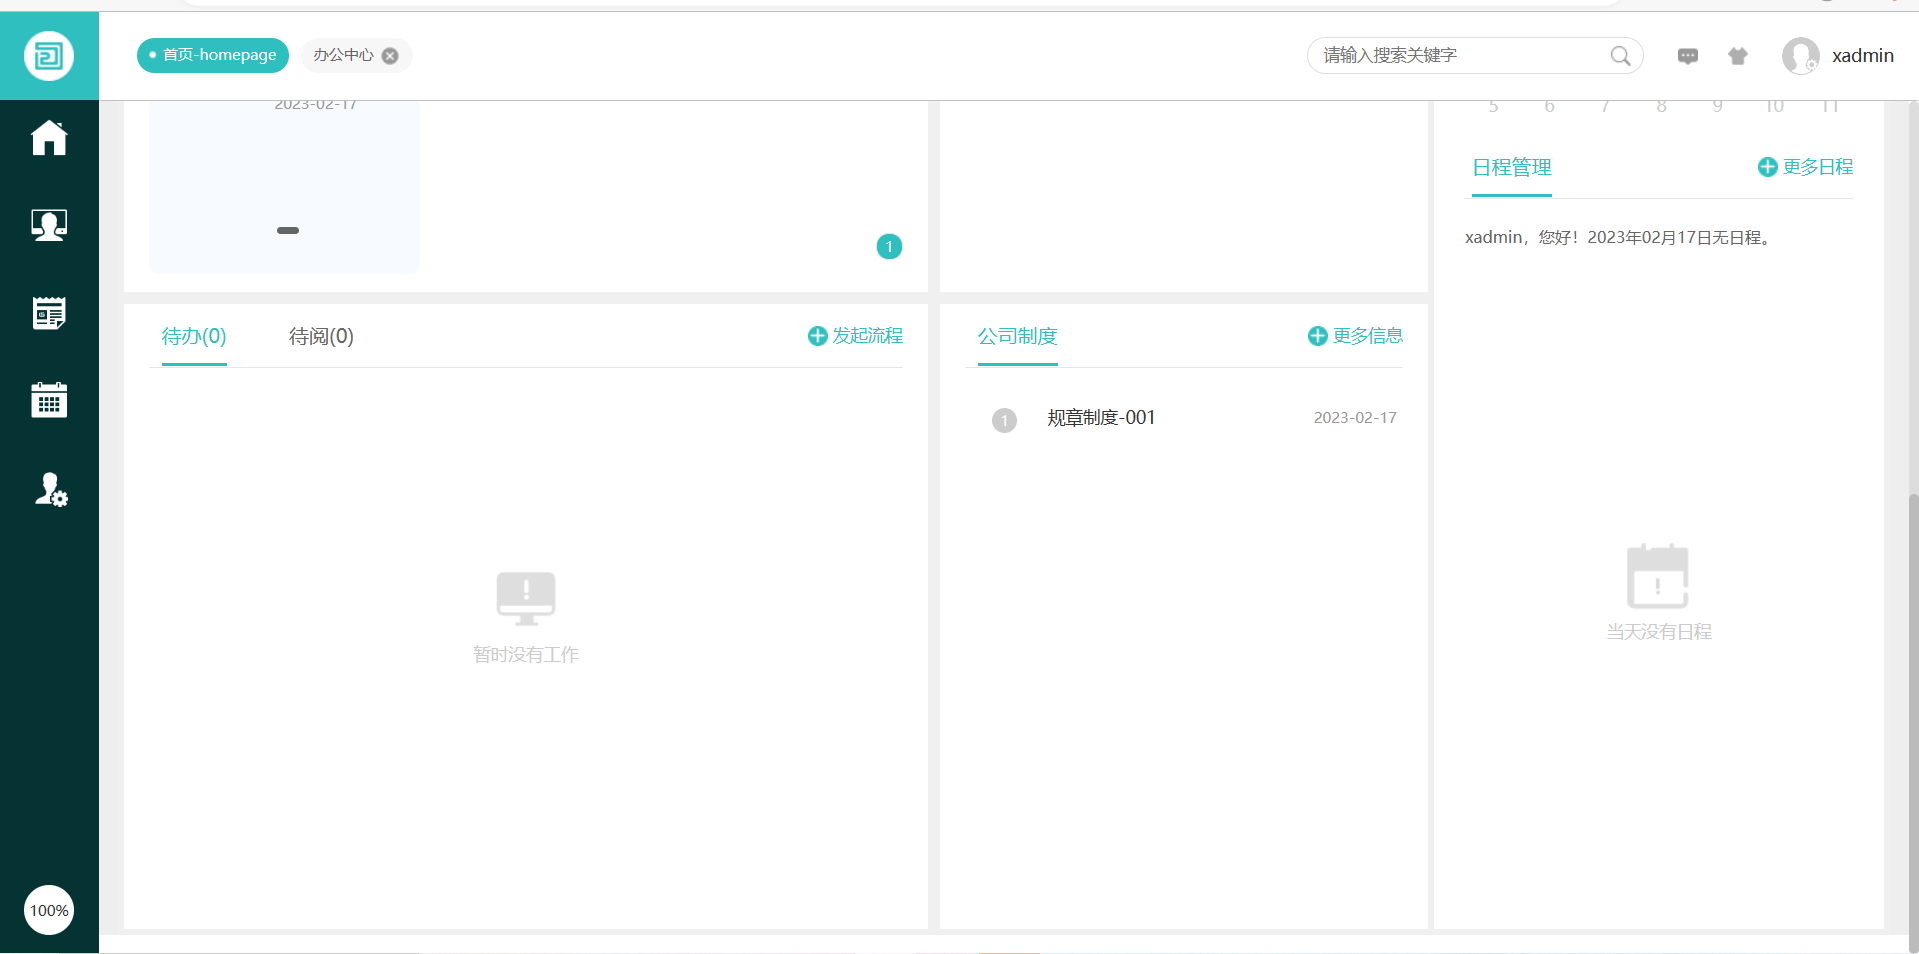
Task: Close the 办公中心 tab
Action: pyautogui.click(x=390, y=56)
